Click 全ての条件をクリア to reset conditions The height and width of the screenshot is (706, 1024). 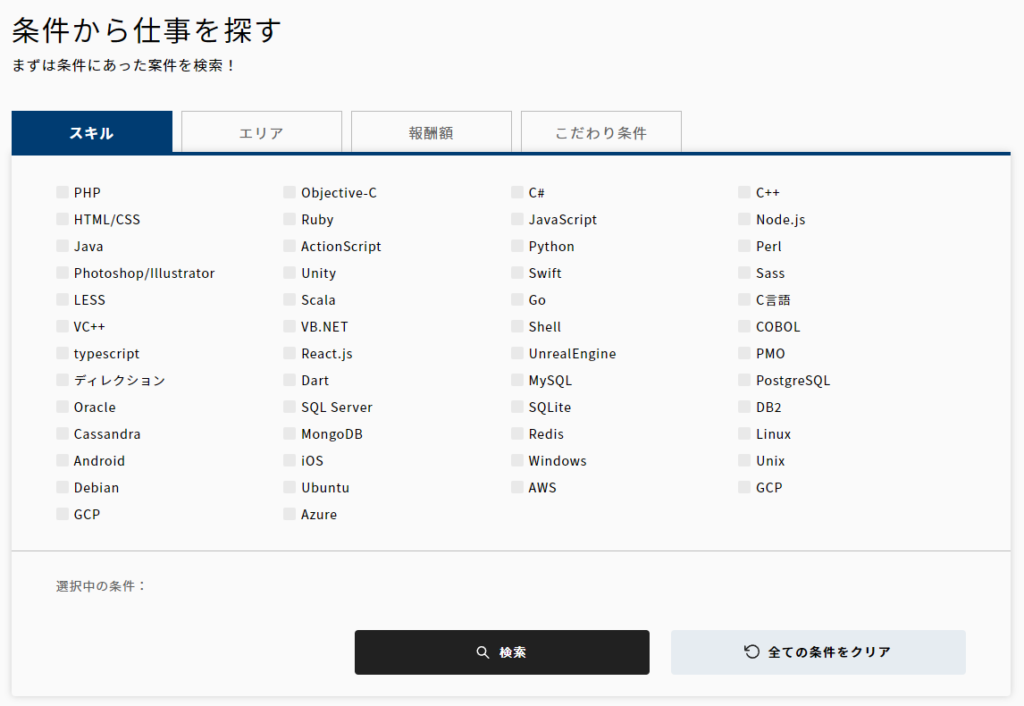coord(818,652)
